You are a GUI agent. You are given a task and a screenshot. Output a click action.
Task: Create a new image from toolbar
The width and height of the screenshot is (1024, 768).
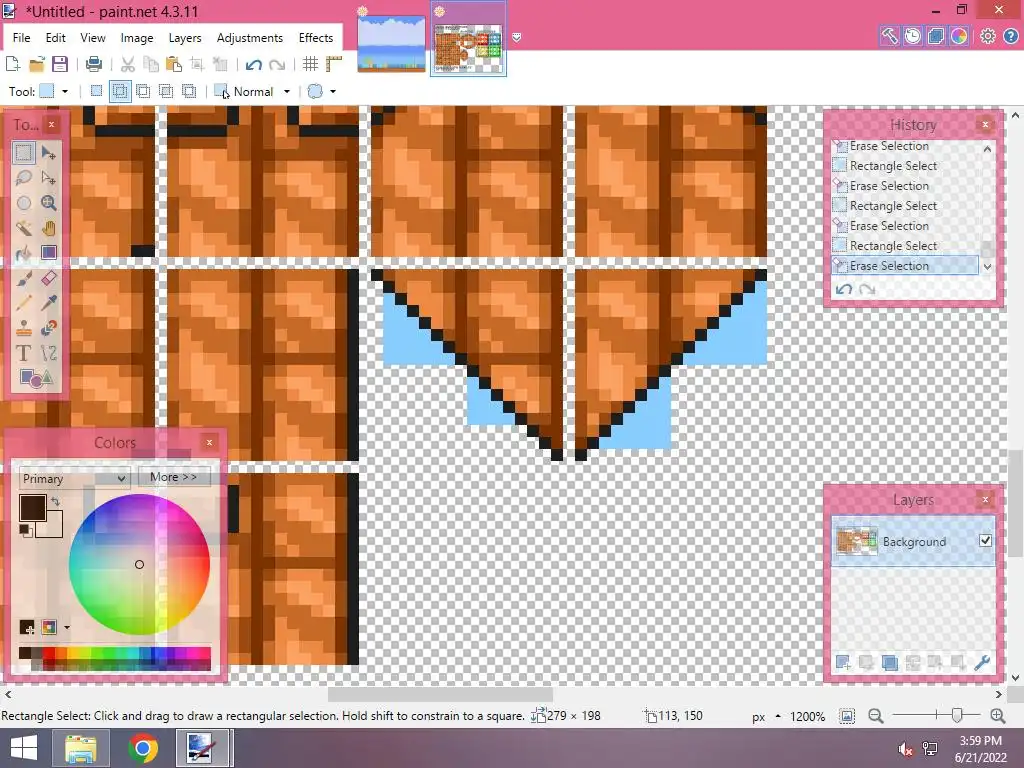click(12, 64)
